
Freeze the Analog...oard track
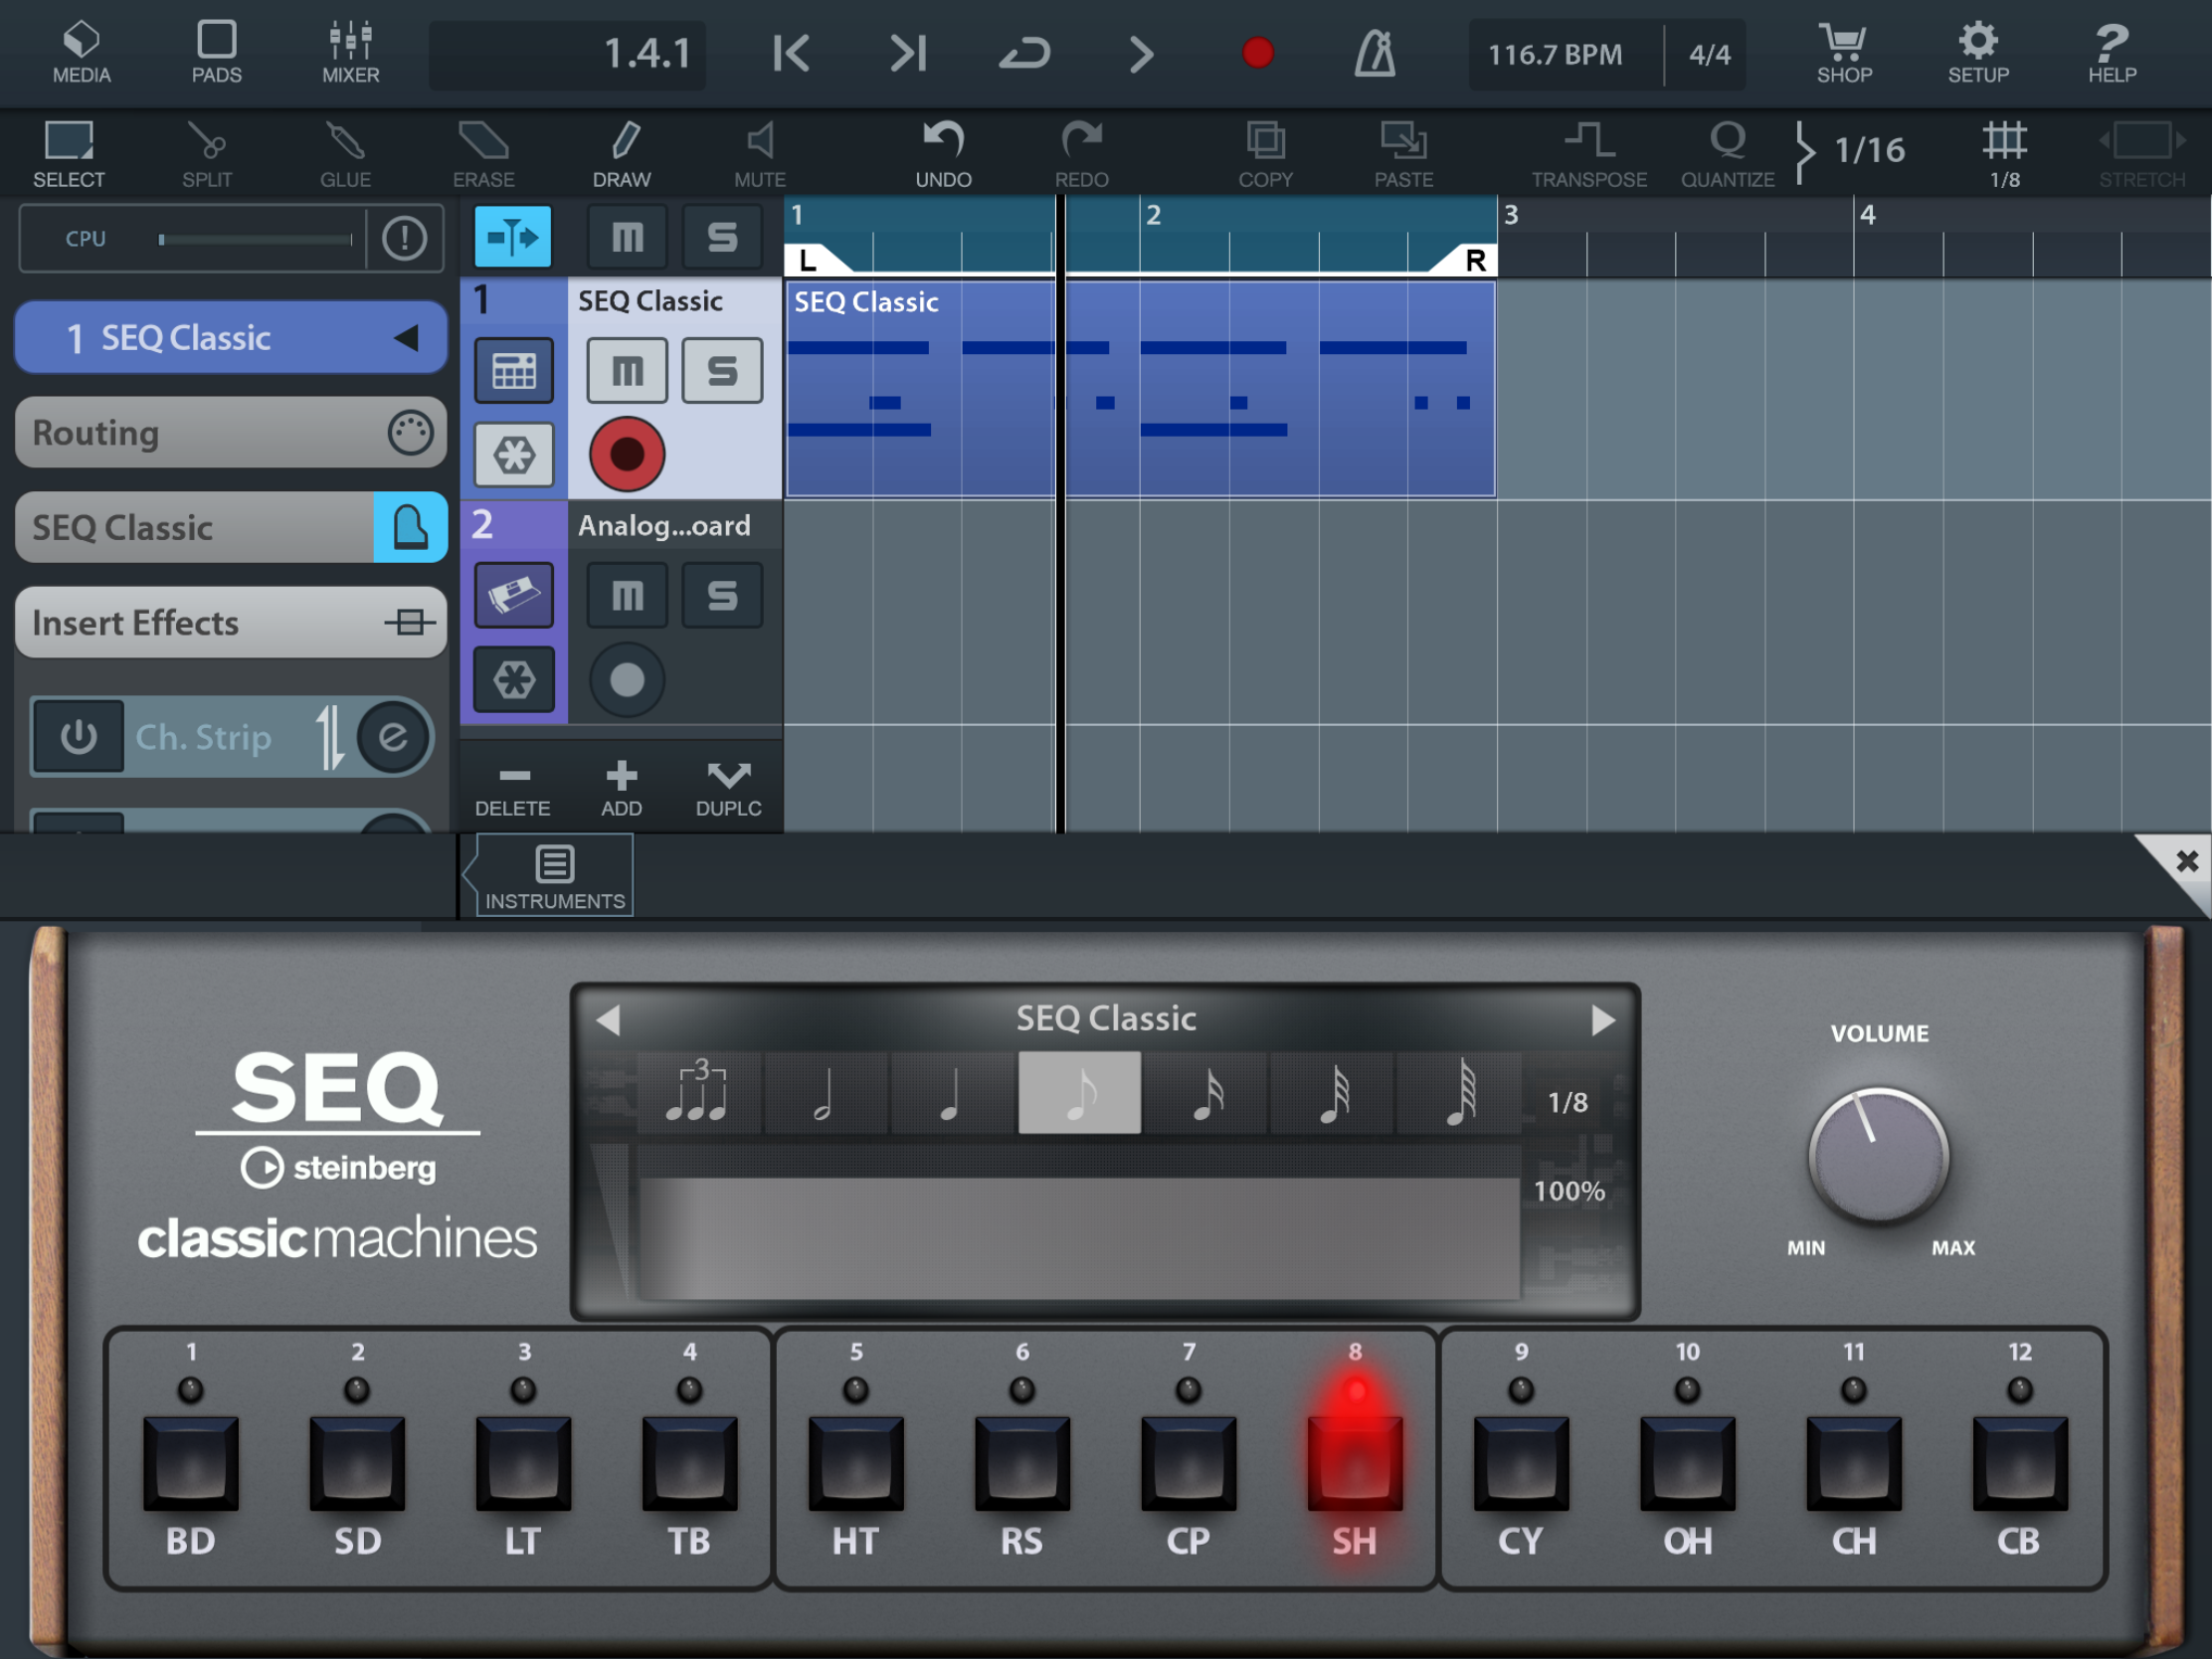514,680
